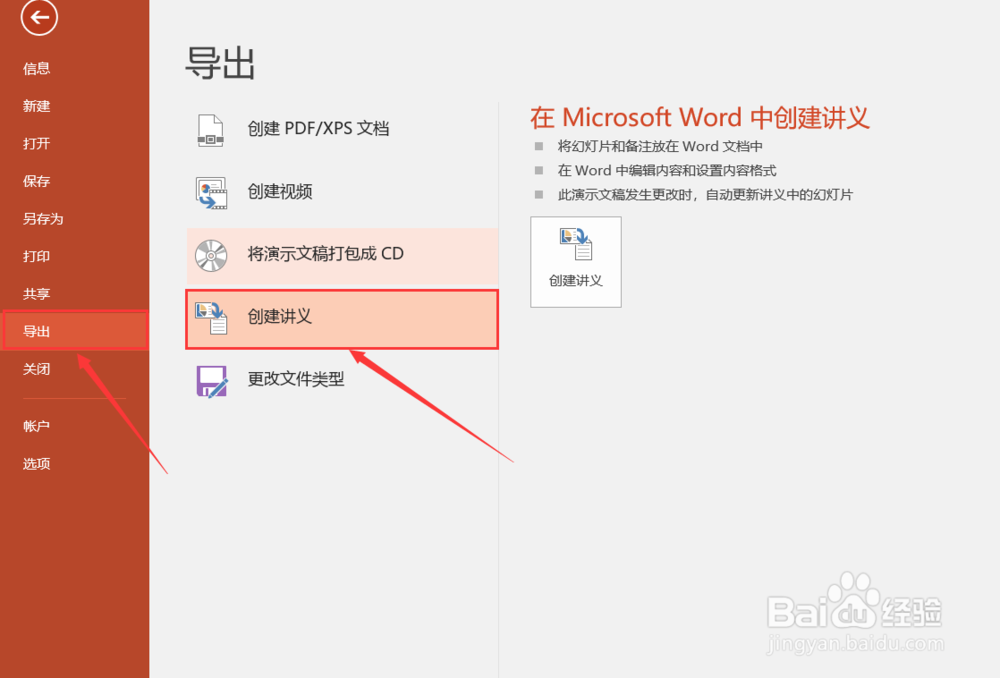Click the create video icon

pos(212,193)
